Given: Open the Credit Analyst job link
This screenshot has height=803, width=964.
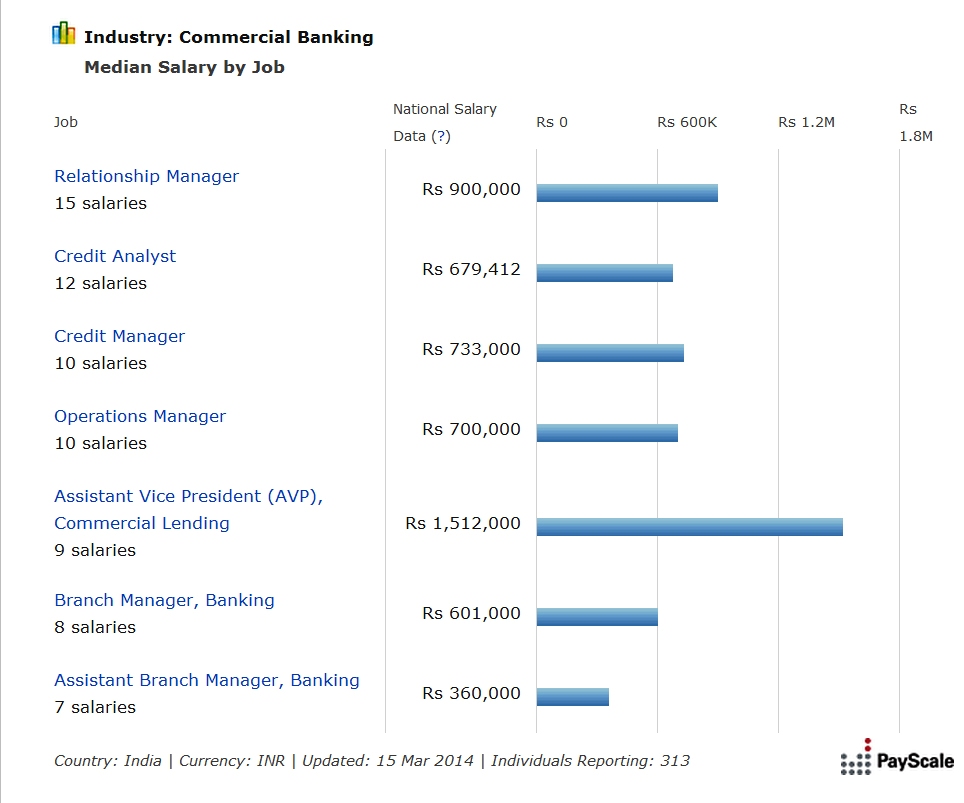Looking at the screenshot, I should tap(115, 256).
